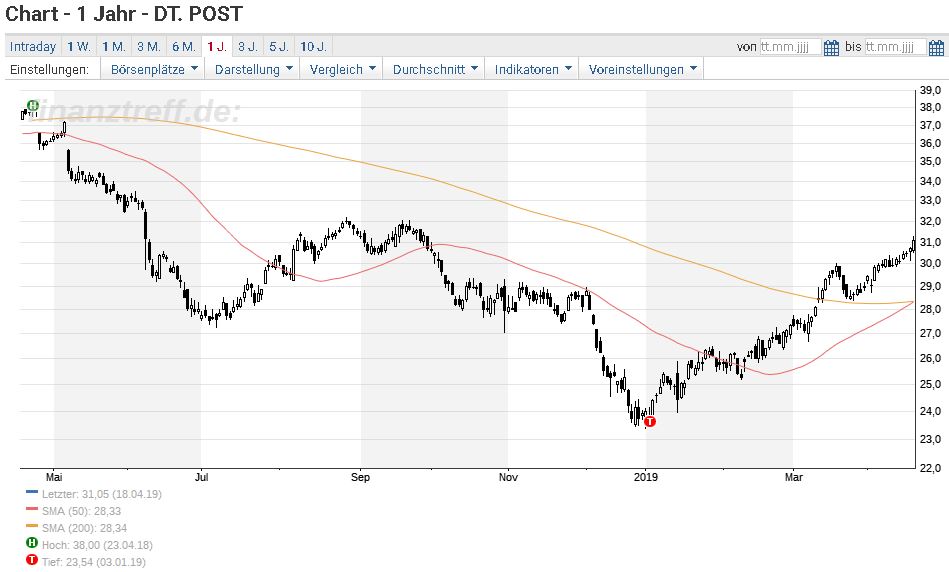Click the red T legend icon
This screenshot has height=572, width=949.
click(32, 560)
